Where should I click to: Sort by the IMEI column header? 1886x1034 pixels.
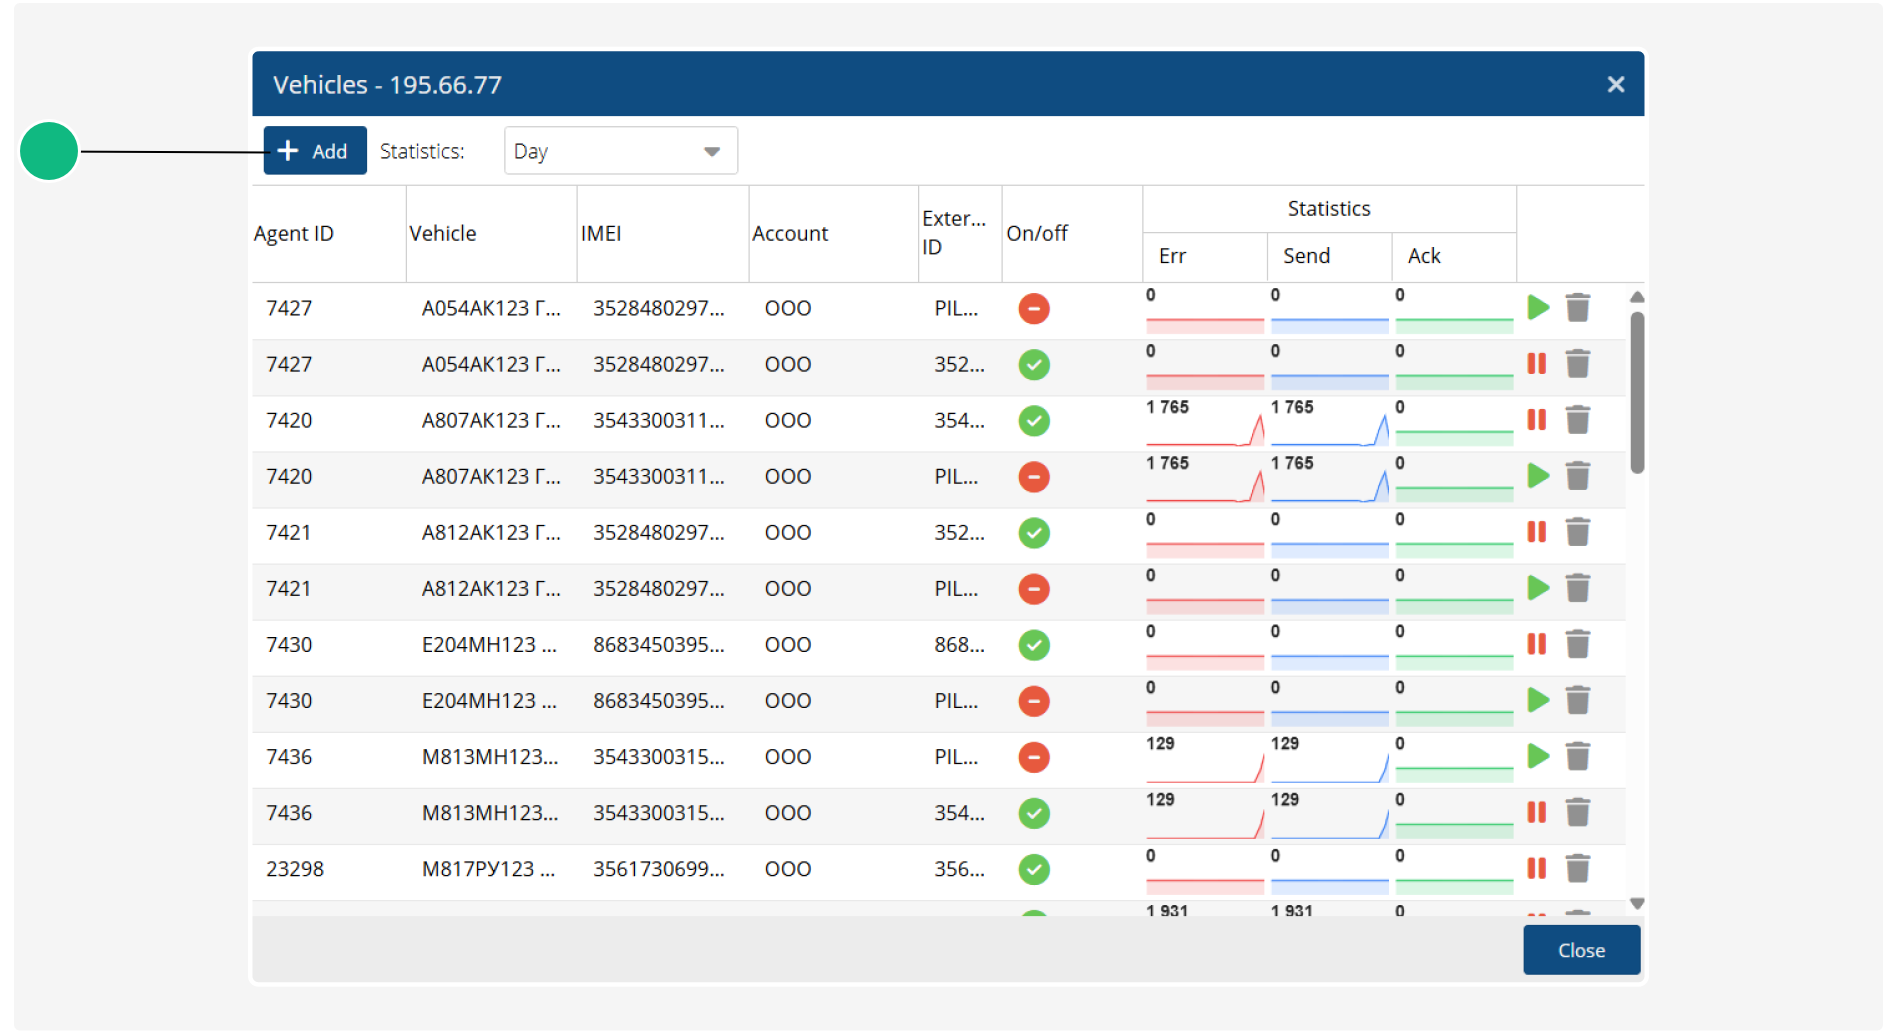point(663,234)
